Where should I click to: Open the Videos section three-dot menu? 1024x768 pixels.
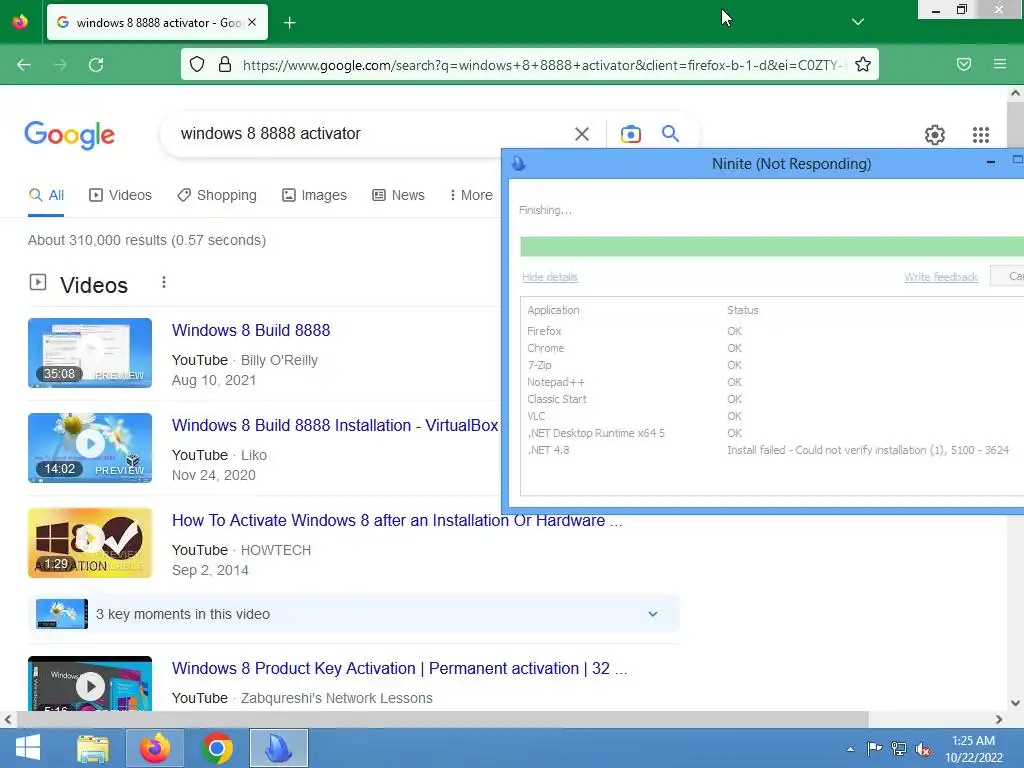tap(164, 282)
